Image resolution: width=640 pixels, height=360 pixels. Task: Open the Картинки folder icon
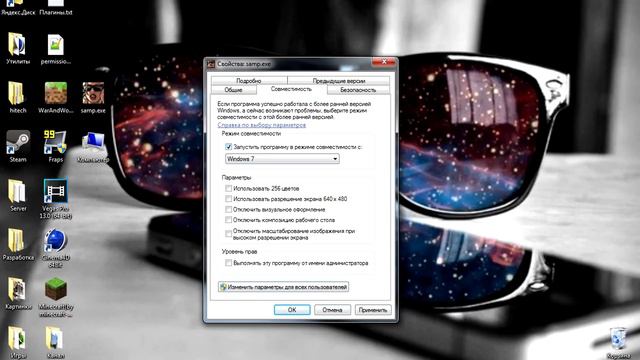[x=17, y=289]
